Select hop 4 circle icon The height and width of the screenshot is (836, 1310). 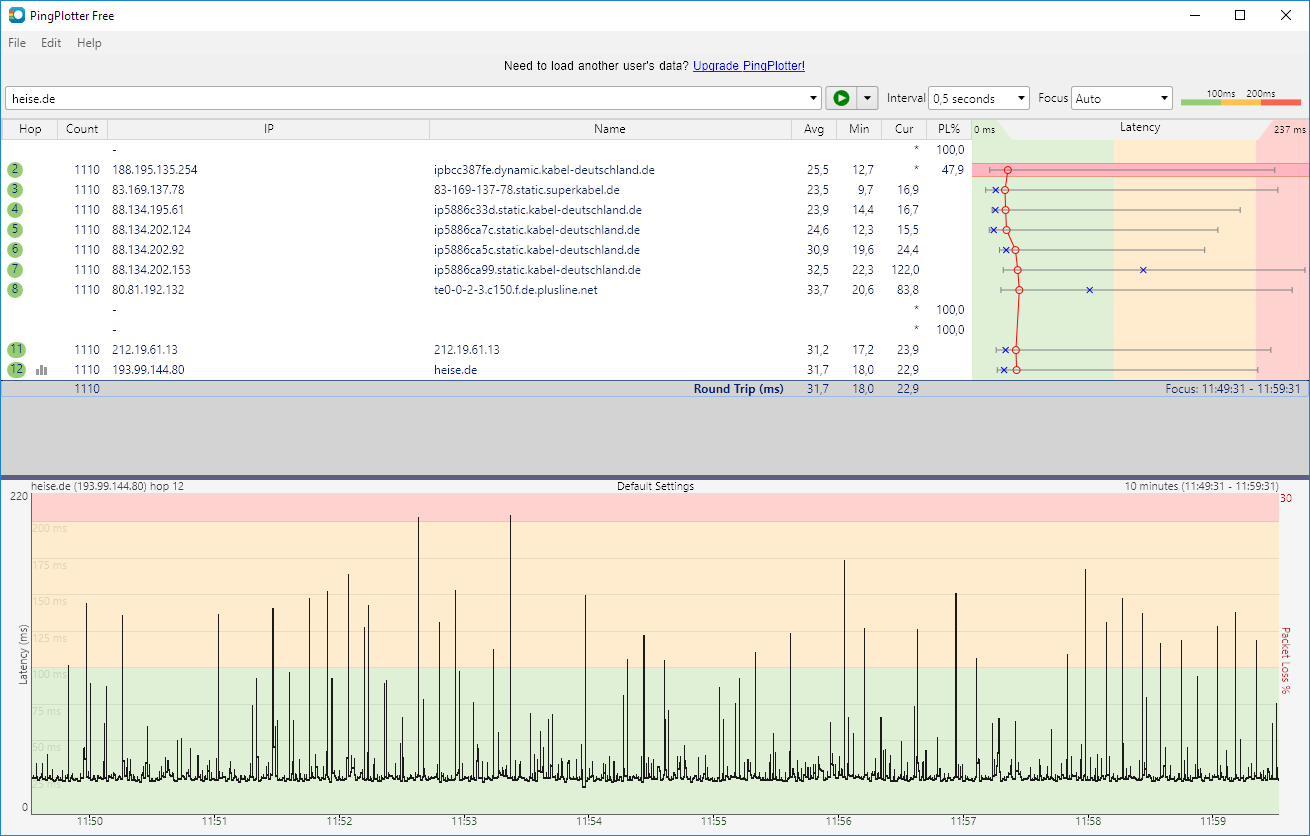(x=15, y=210)
